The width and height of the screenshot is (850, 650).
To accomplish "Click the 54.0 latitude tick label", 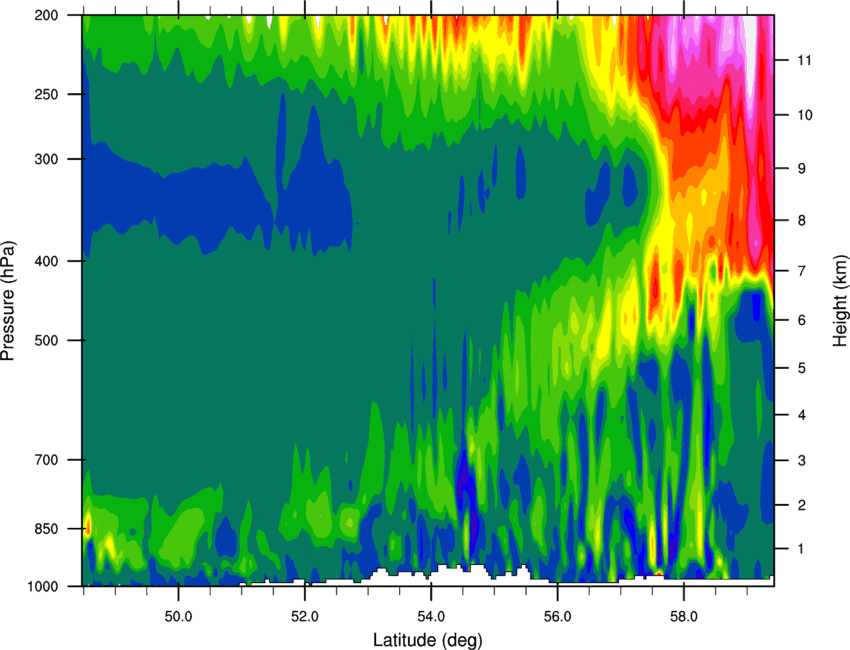I will [x=431, y=617].
